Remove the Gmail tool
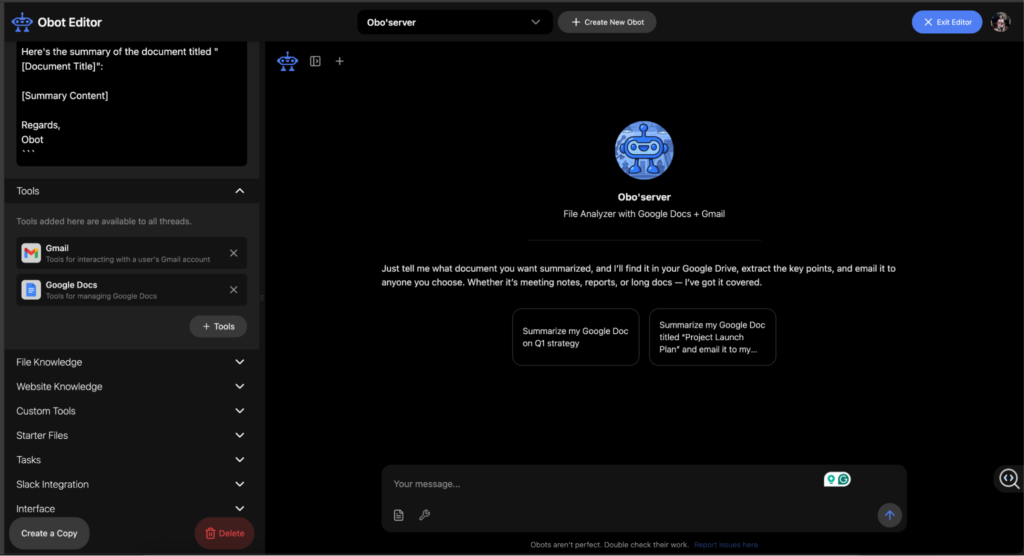Viewport: 1024px width, 556px height. click(x=234, y=253)
